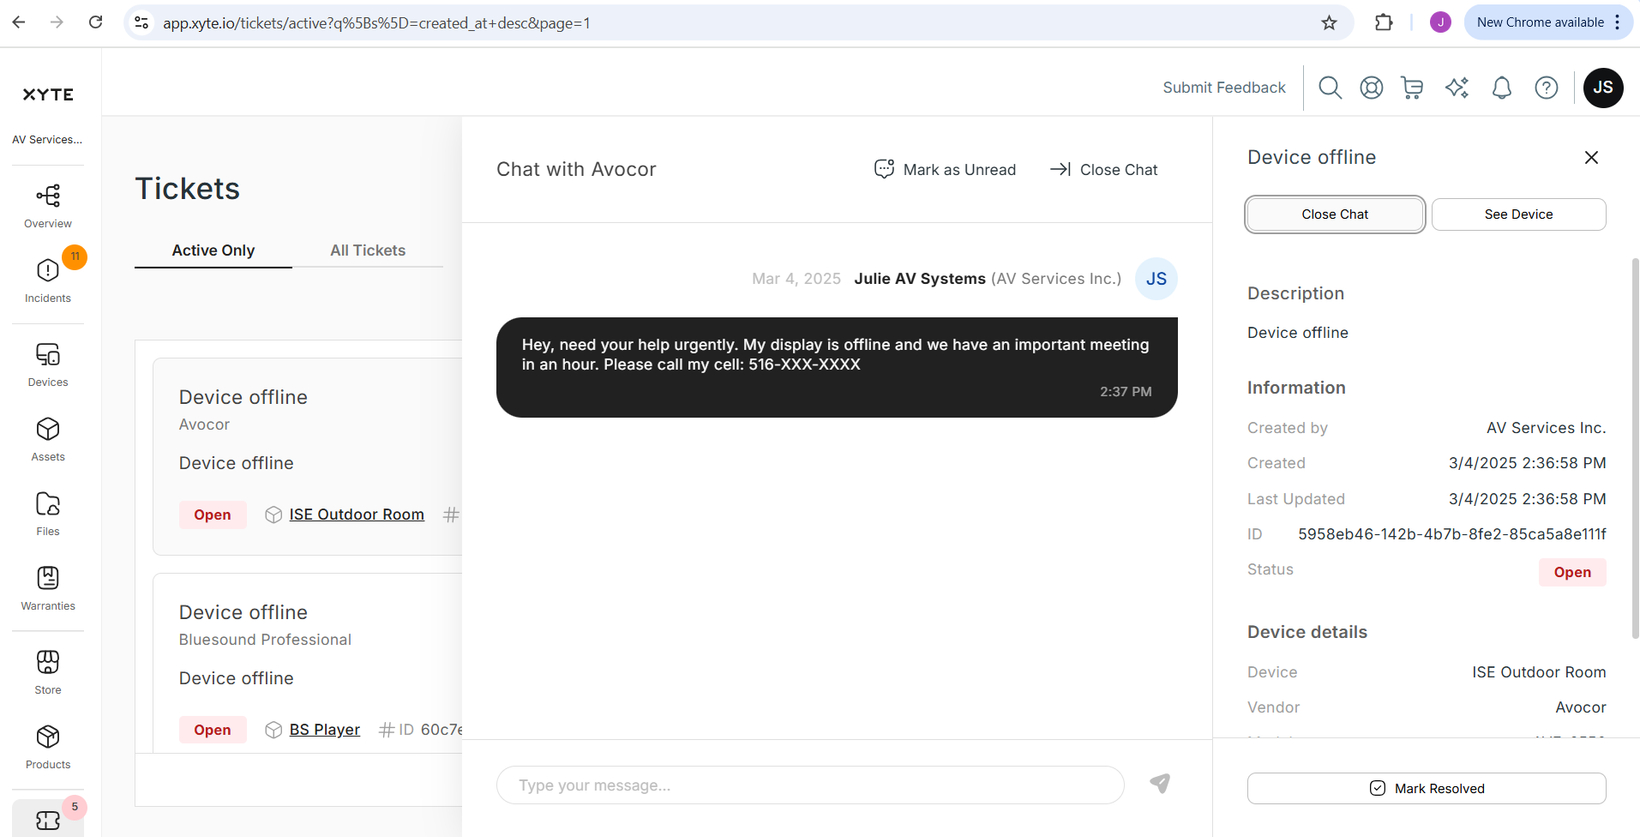This screenshot has width=1640, height=837.
Task: Click the details panel vertical scrollbar
Action: tap(1635, 447)
